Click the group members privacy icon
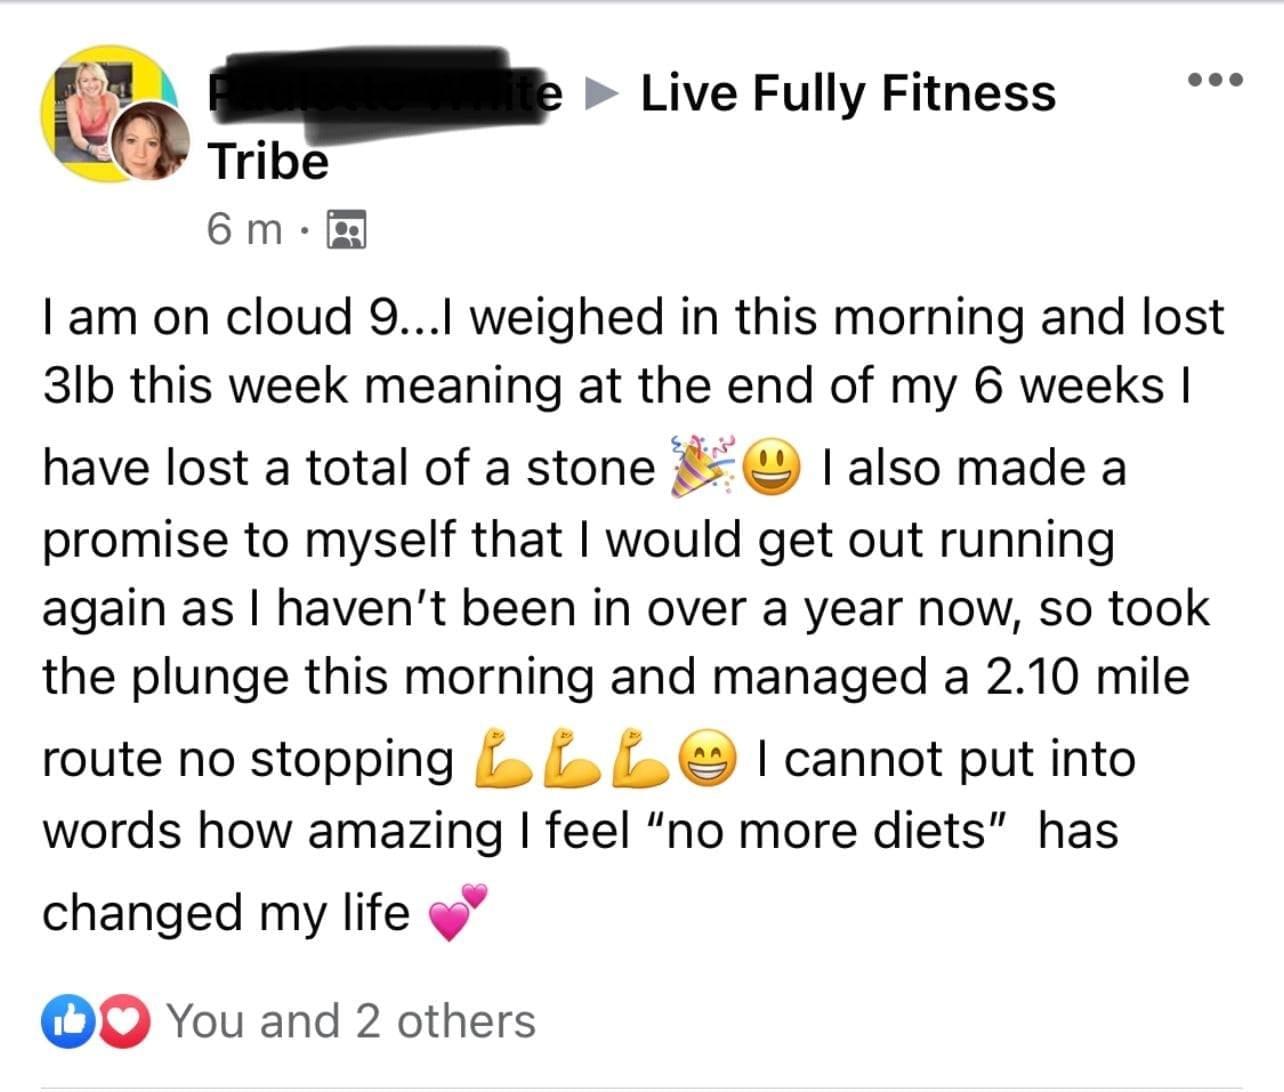Image resolution: width=1284 pixels, height=1092 pixels. [x=348, y=230]
